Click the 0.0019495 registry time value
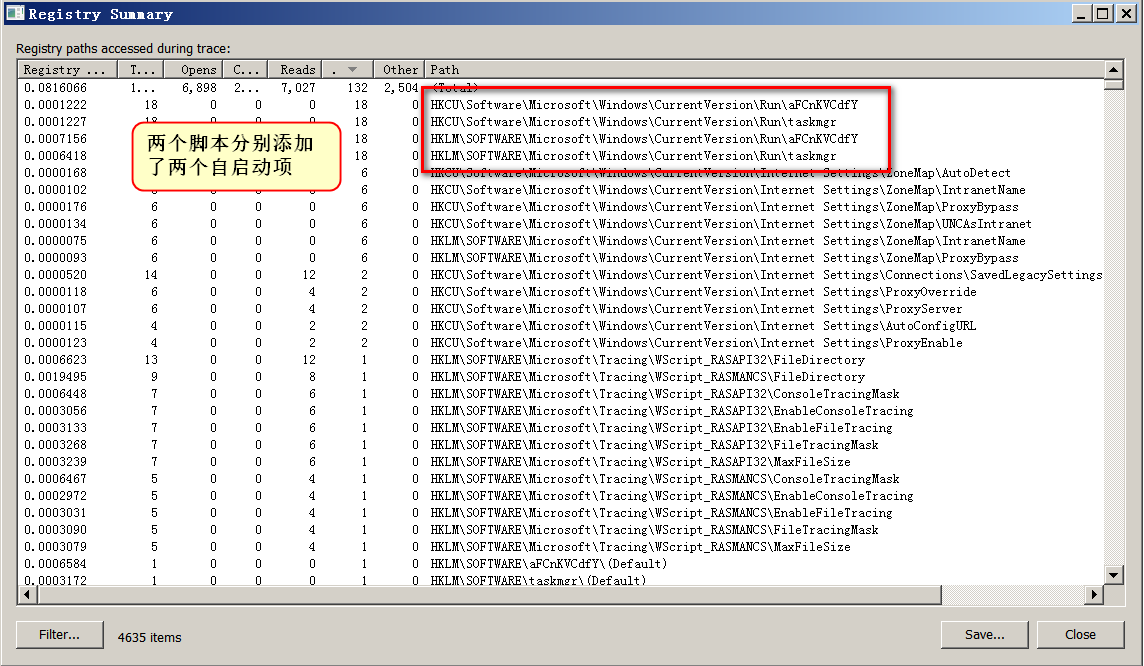The width and height of the screenshot is (1144, 666). coord(55,377)
